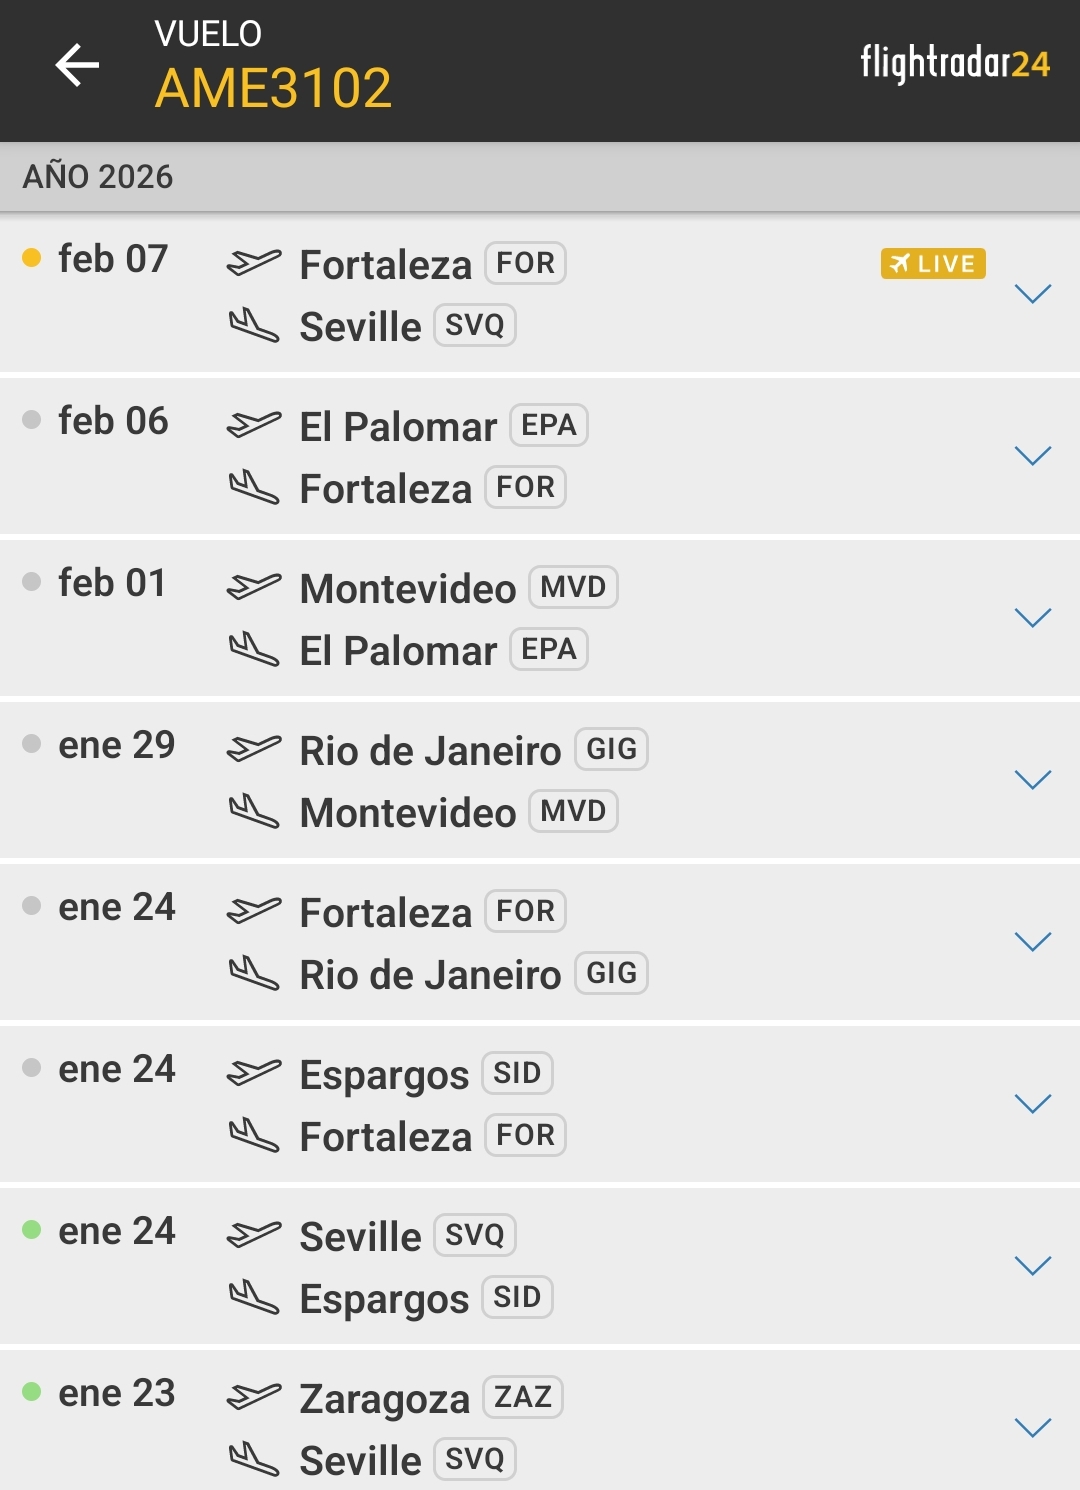Expand the feb 06 flight row
The image size is (1080, 1490).
tap(1032, 455)
